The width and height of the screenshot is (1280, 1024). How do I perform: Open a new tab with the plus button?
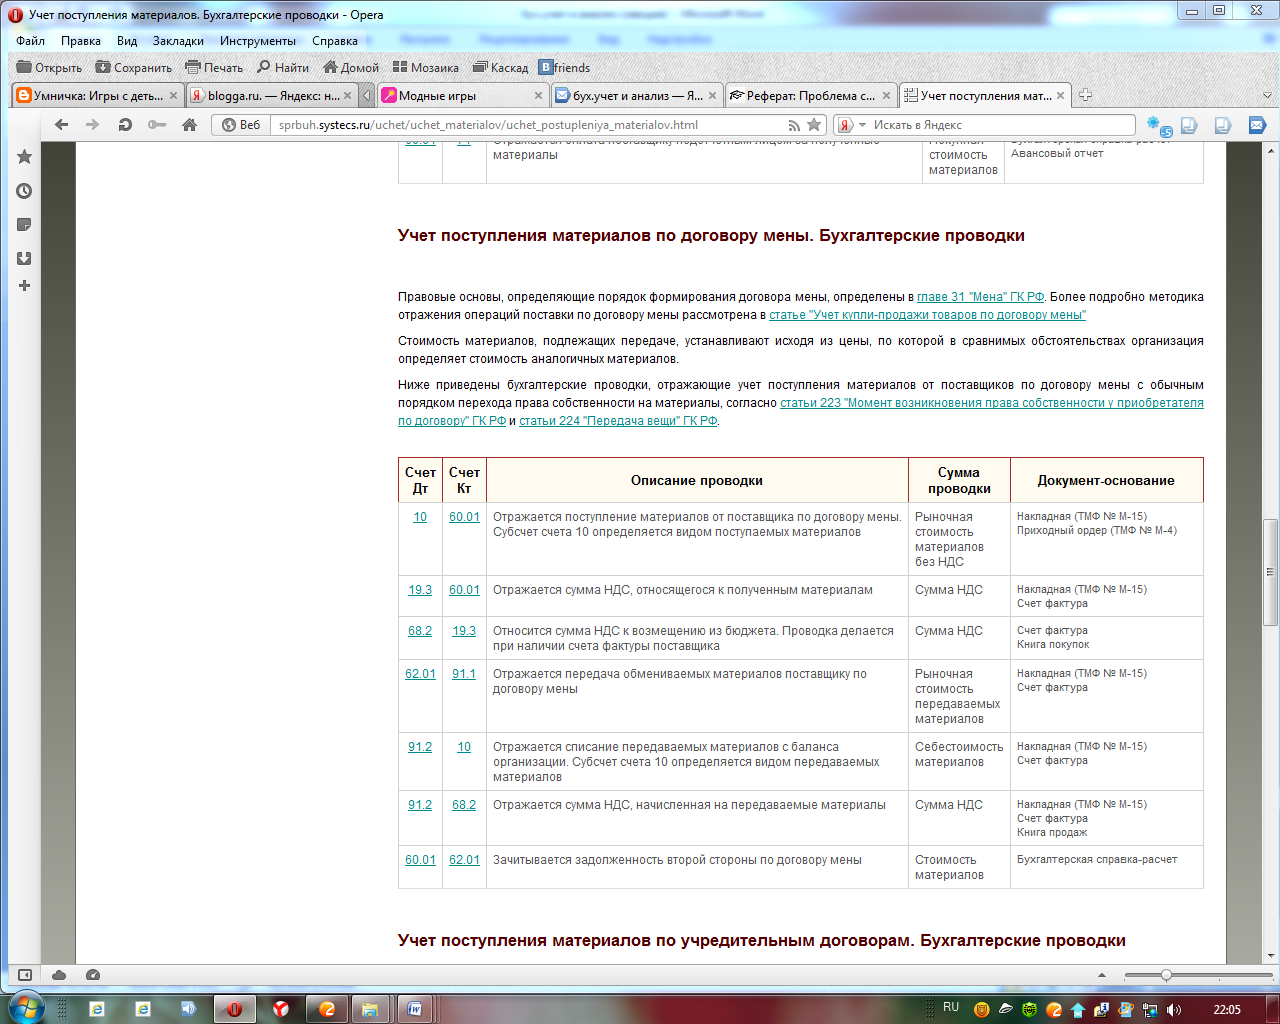point(1085,95)
